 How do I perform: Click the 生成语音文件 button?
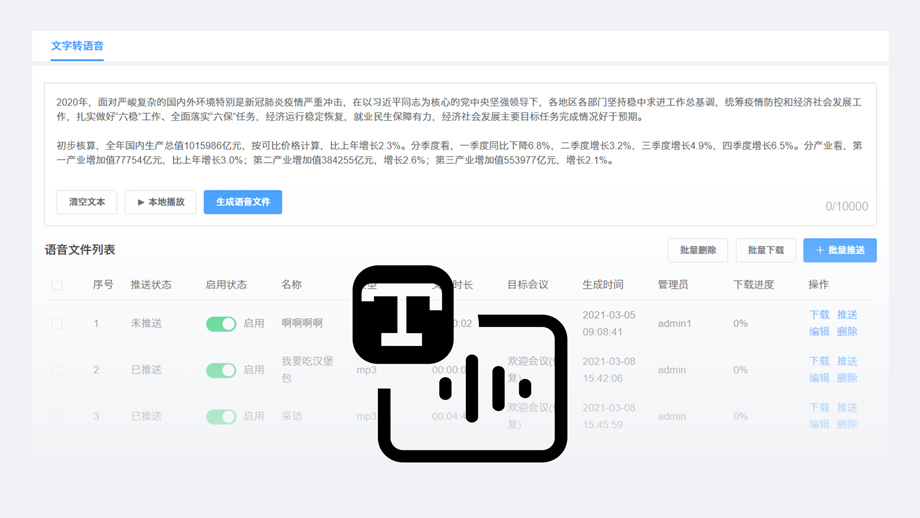(x=243, y=202)
